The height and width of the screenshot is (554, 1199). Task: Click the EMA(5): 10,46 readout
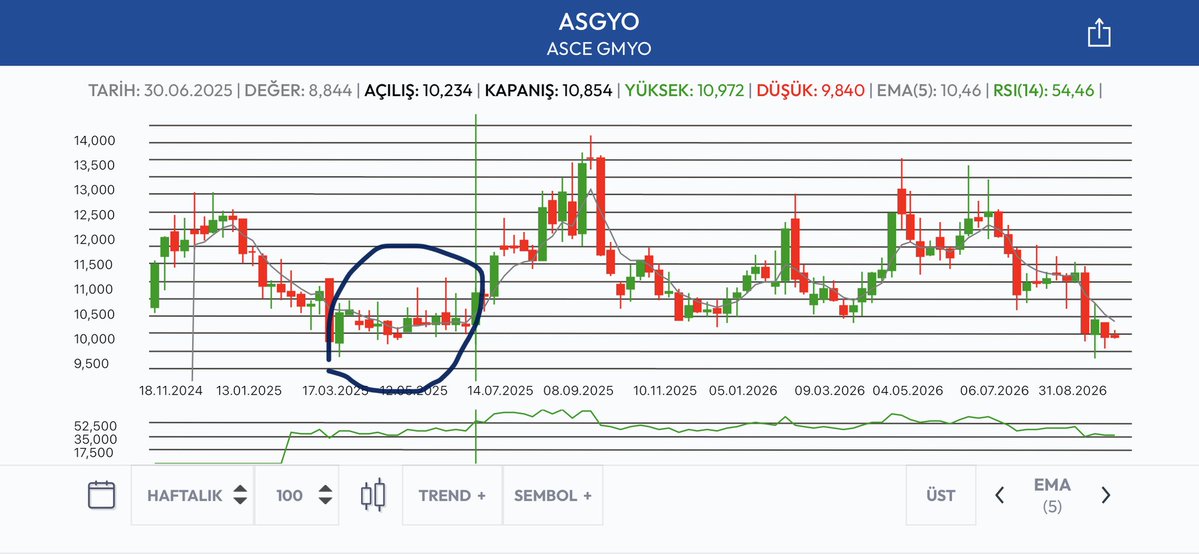[929, 90]
